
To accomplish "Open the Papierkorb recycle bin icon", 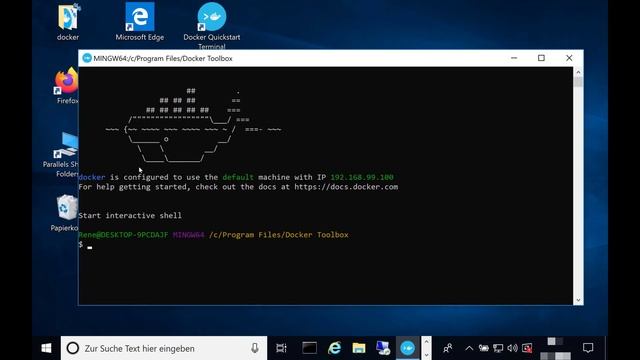I will click(66, 213).
